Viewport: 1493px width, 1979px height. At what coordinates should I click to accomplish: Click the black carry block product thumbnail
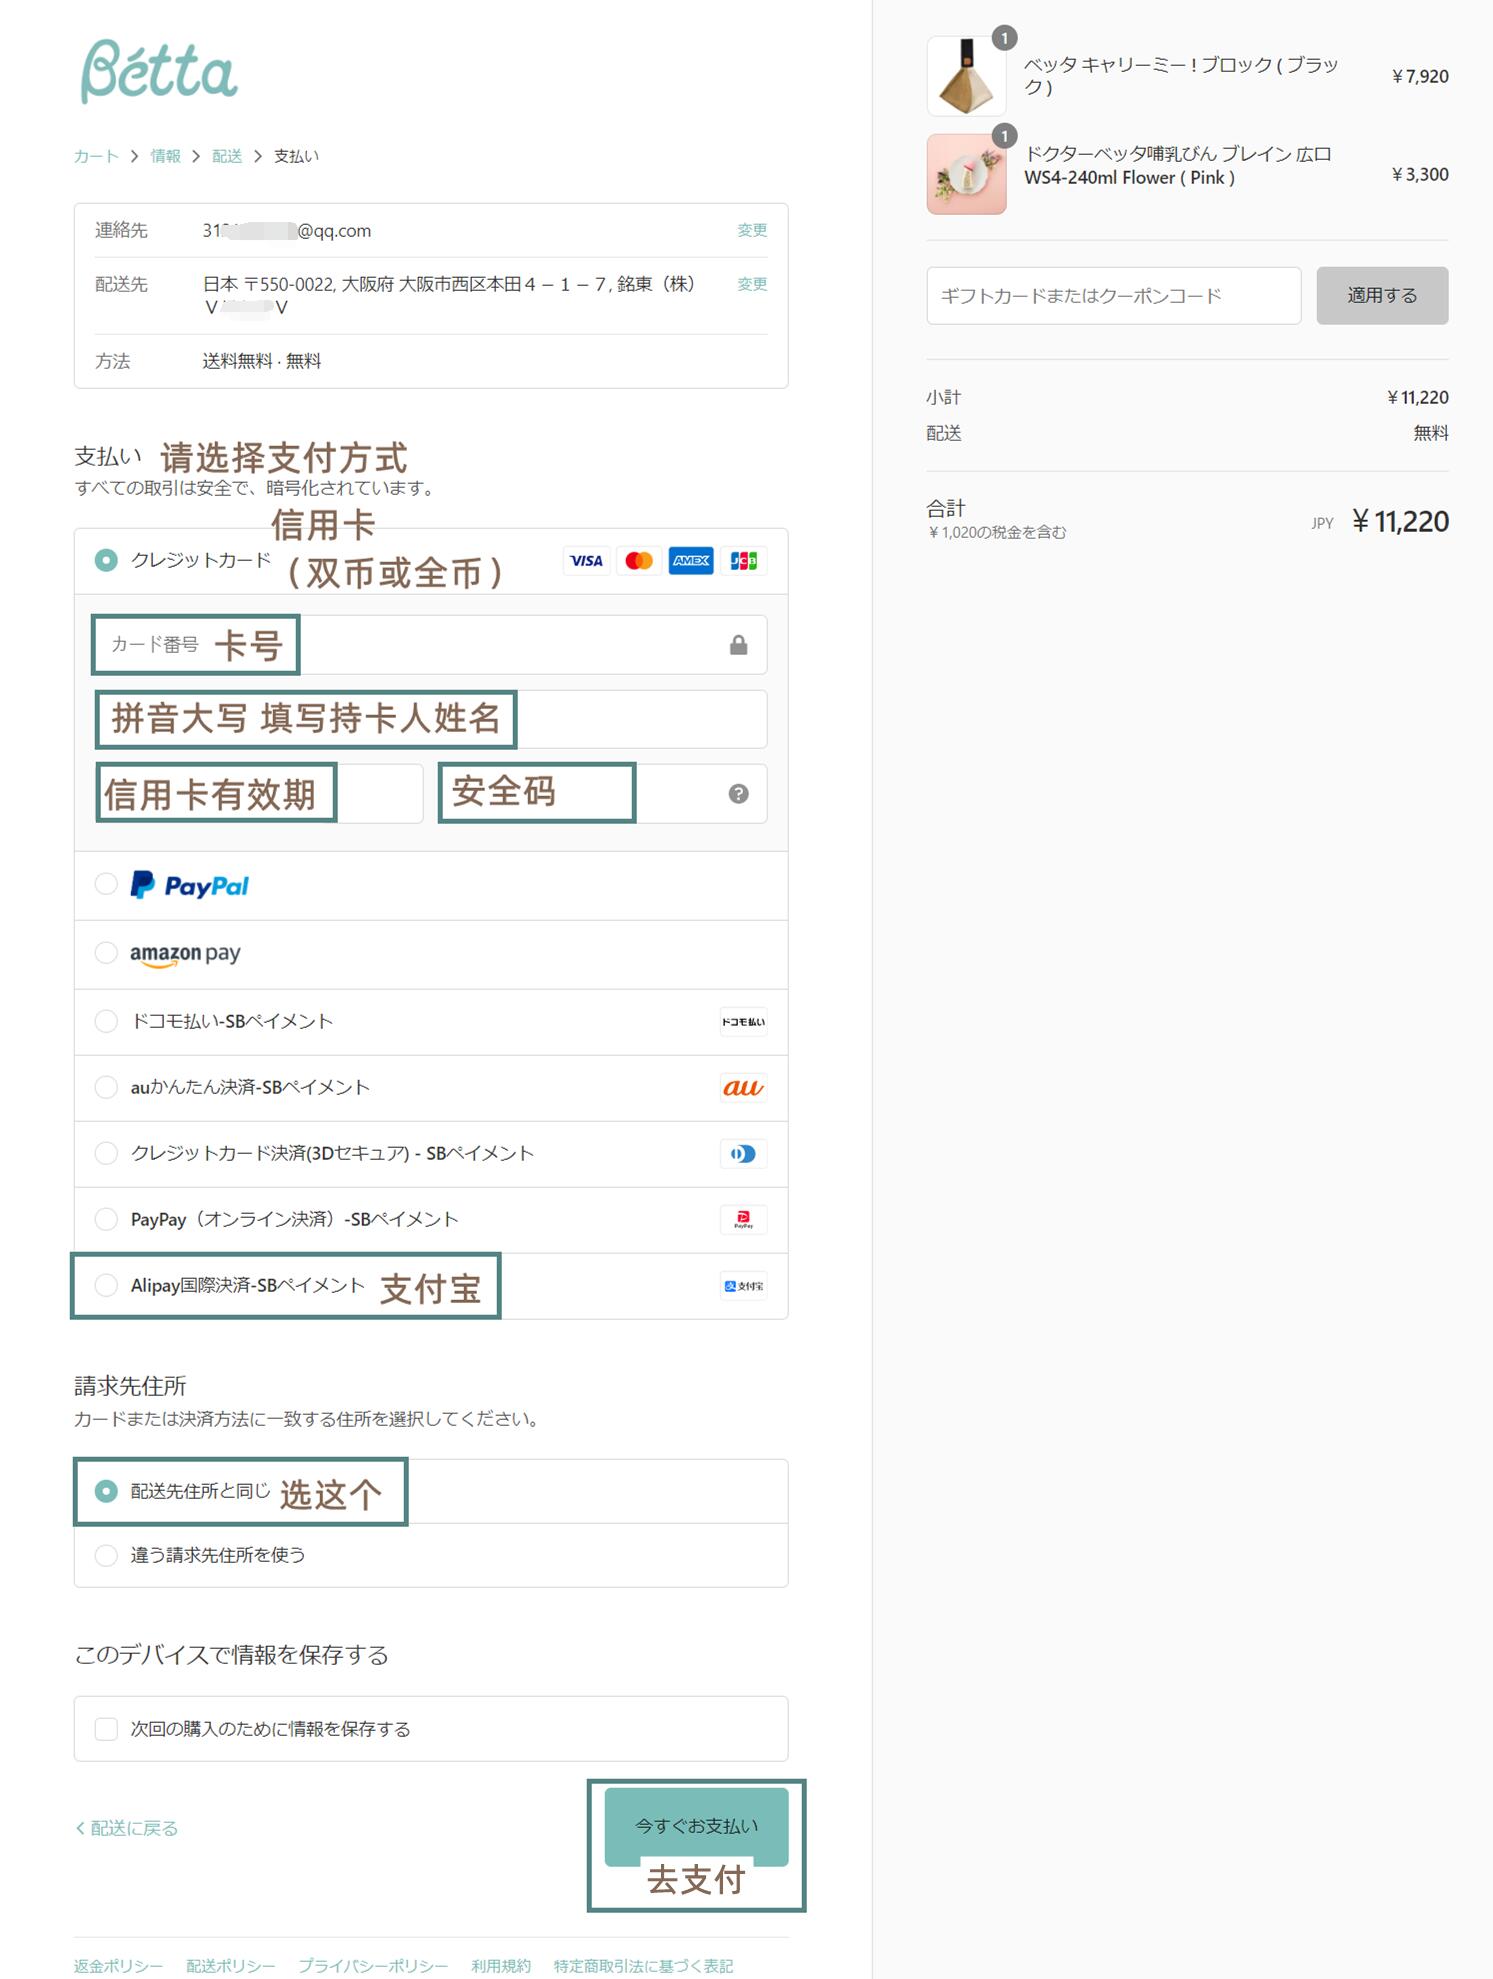click(967, 77)
